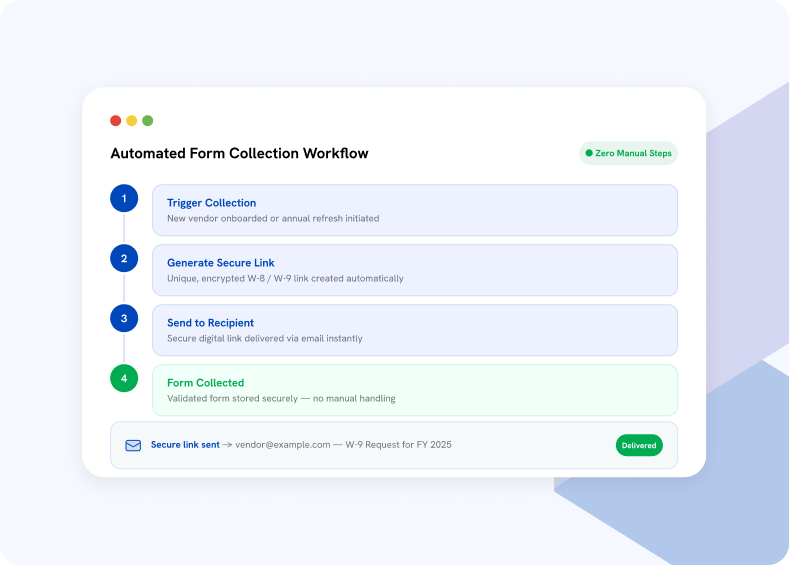Image resolution: width=789 pixels, height=565 pixels.
Task: Click the green dot in Zero Manual Steps badge
Action: coord(589,153)
